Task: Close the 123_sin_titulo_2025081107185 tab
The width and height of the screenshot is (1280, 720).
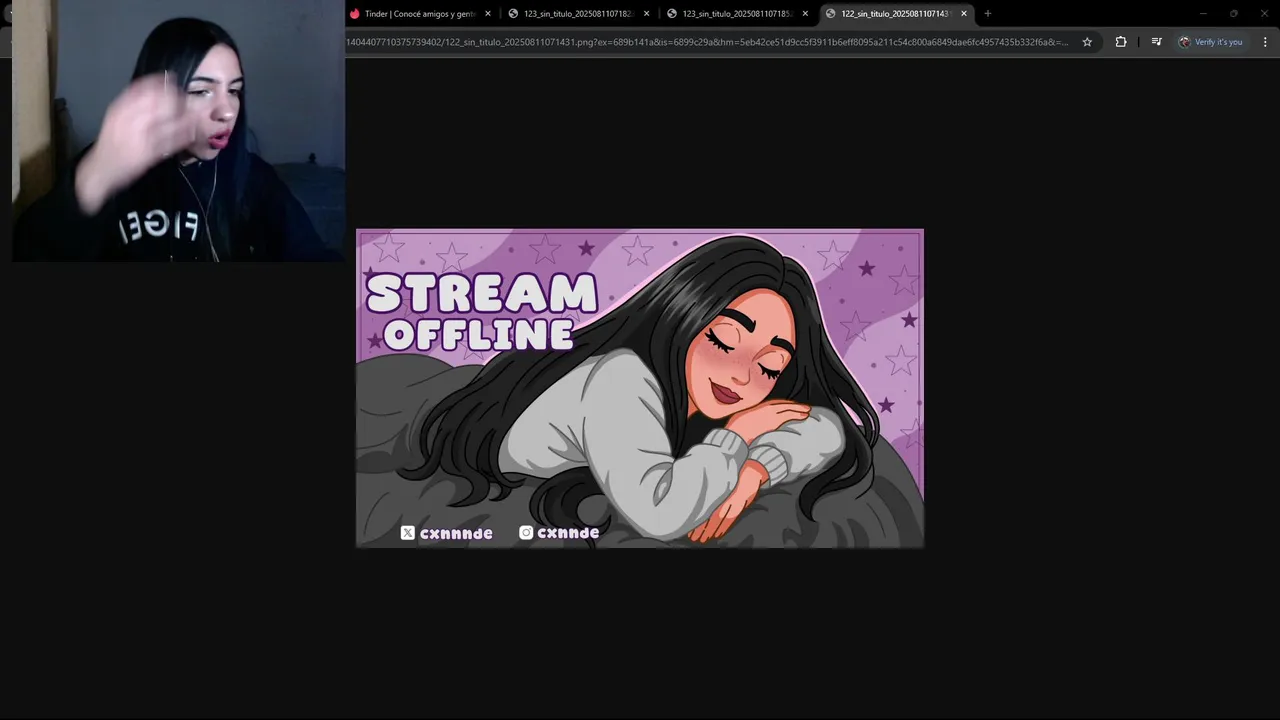Action: (x=805, y=14)
